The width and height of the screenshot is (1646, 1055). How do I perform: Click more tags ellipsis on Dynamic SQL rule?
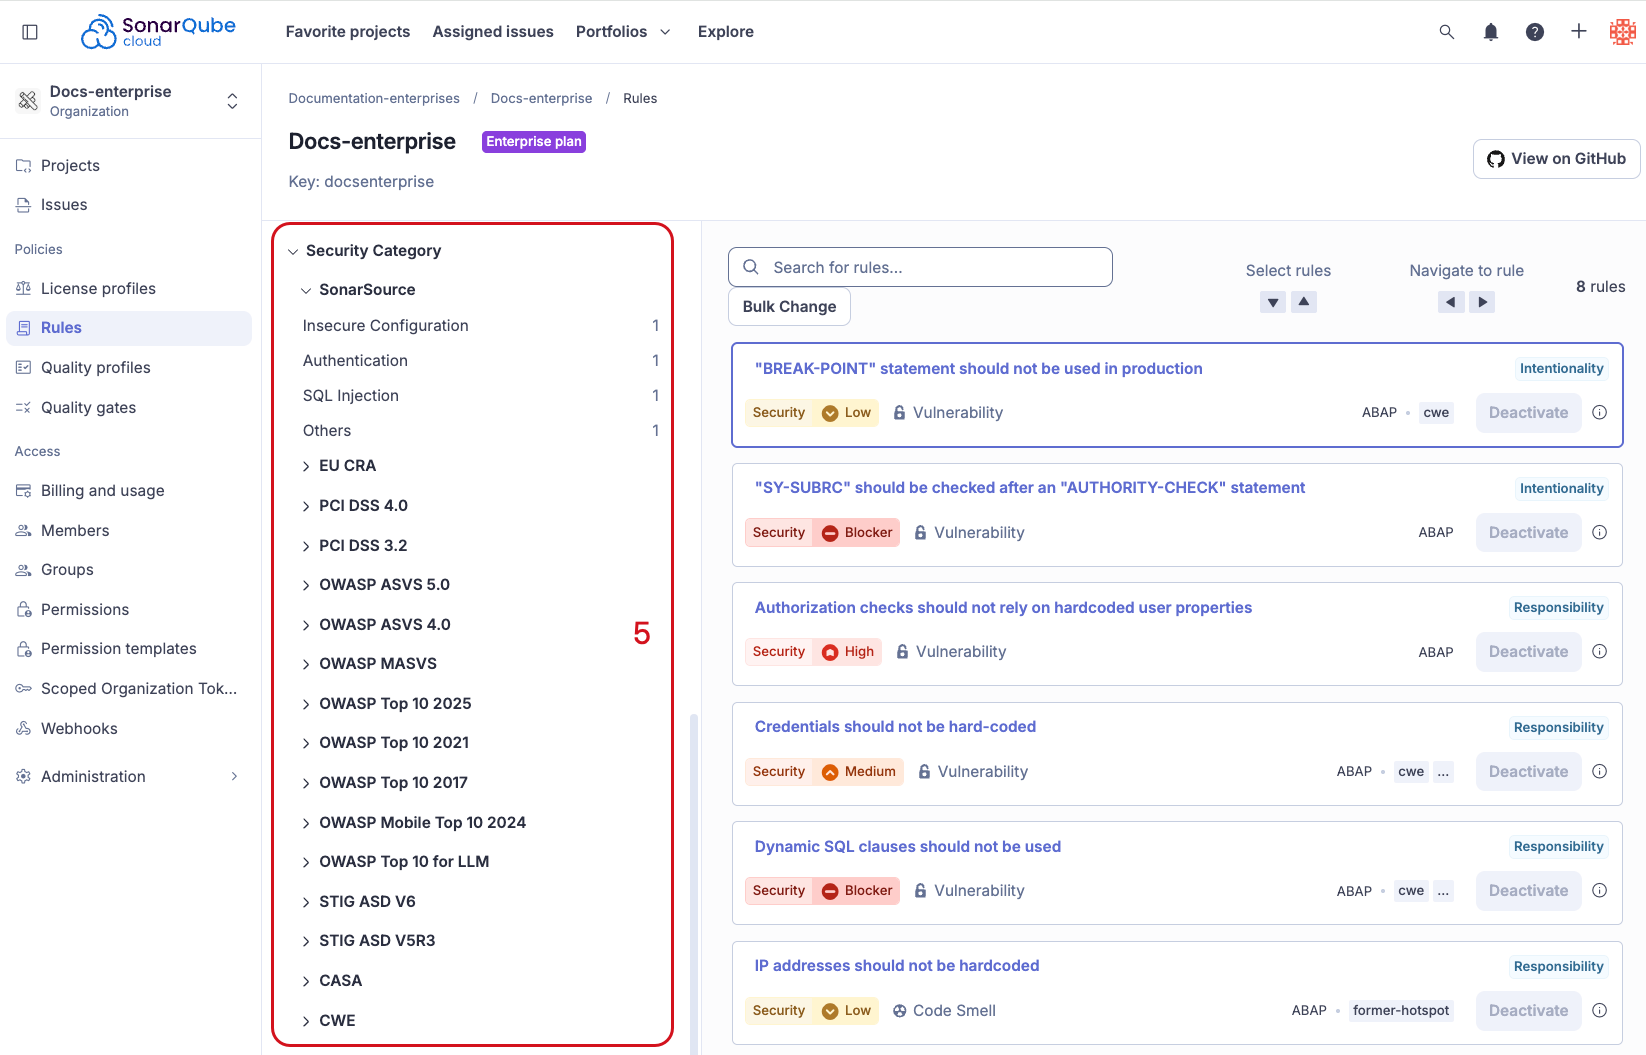1443,891
